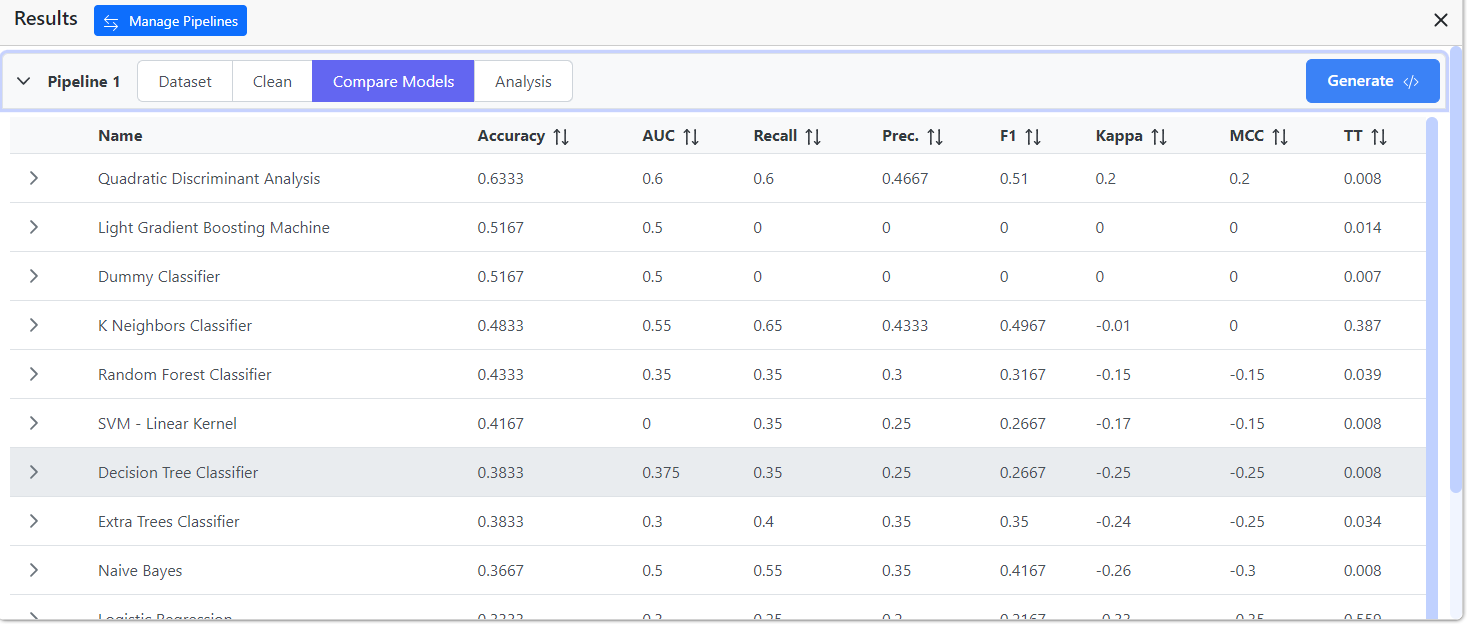Viewport: 1467px width, 628px height.
Task: Select the Clean tab
Action: 272,81
